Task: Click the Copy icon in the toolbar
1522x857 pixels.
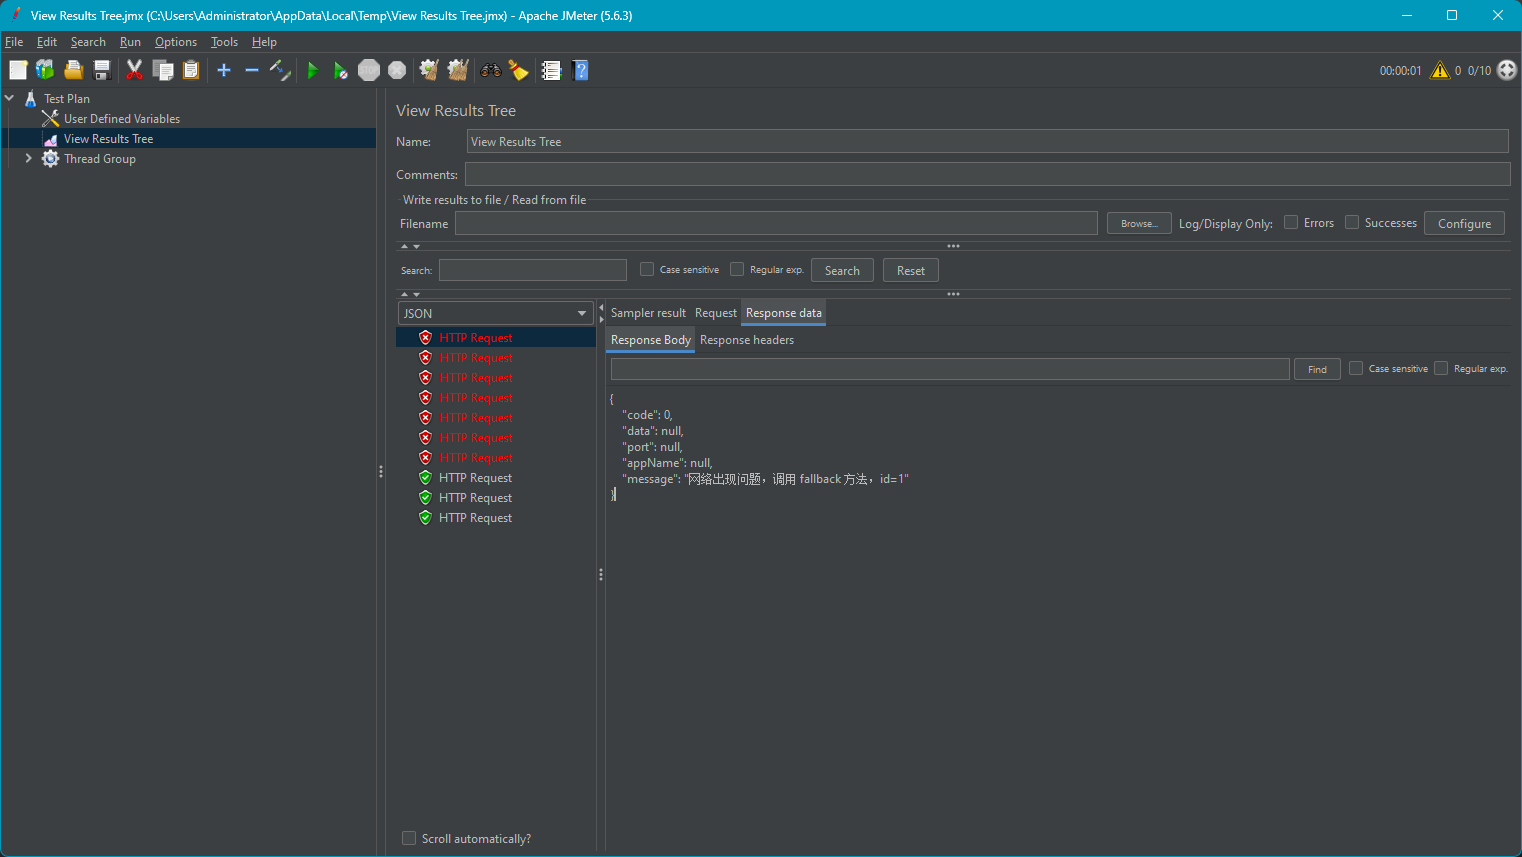Action: [x=163, y=70]
